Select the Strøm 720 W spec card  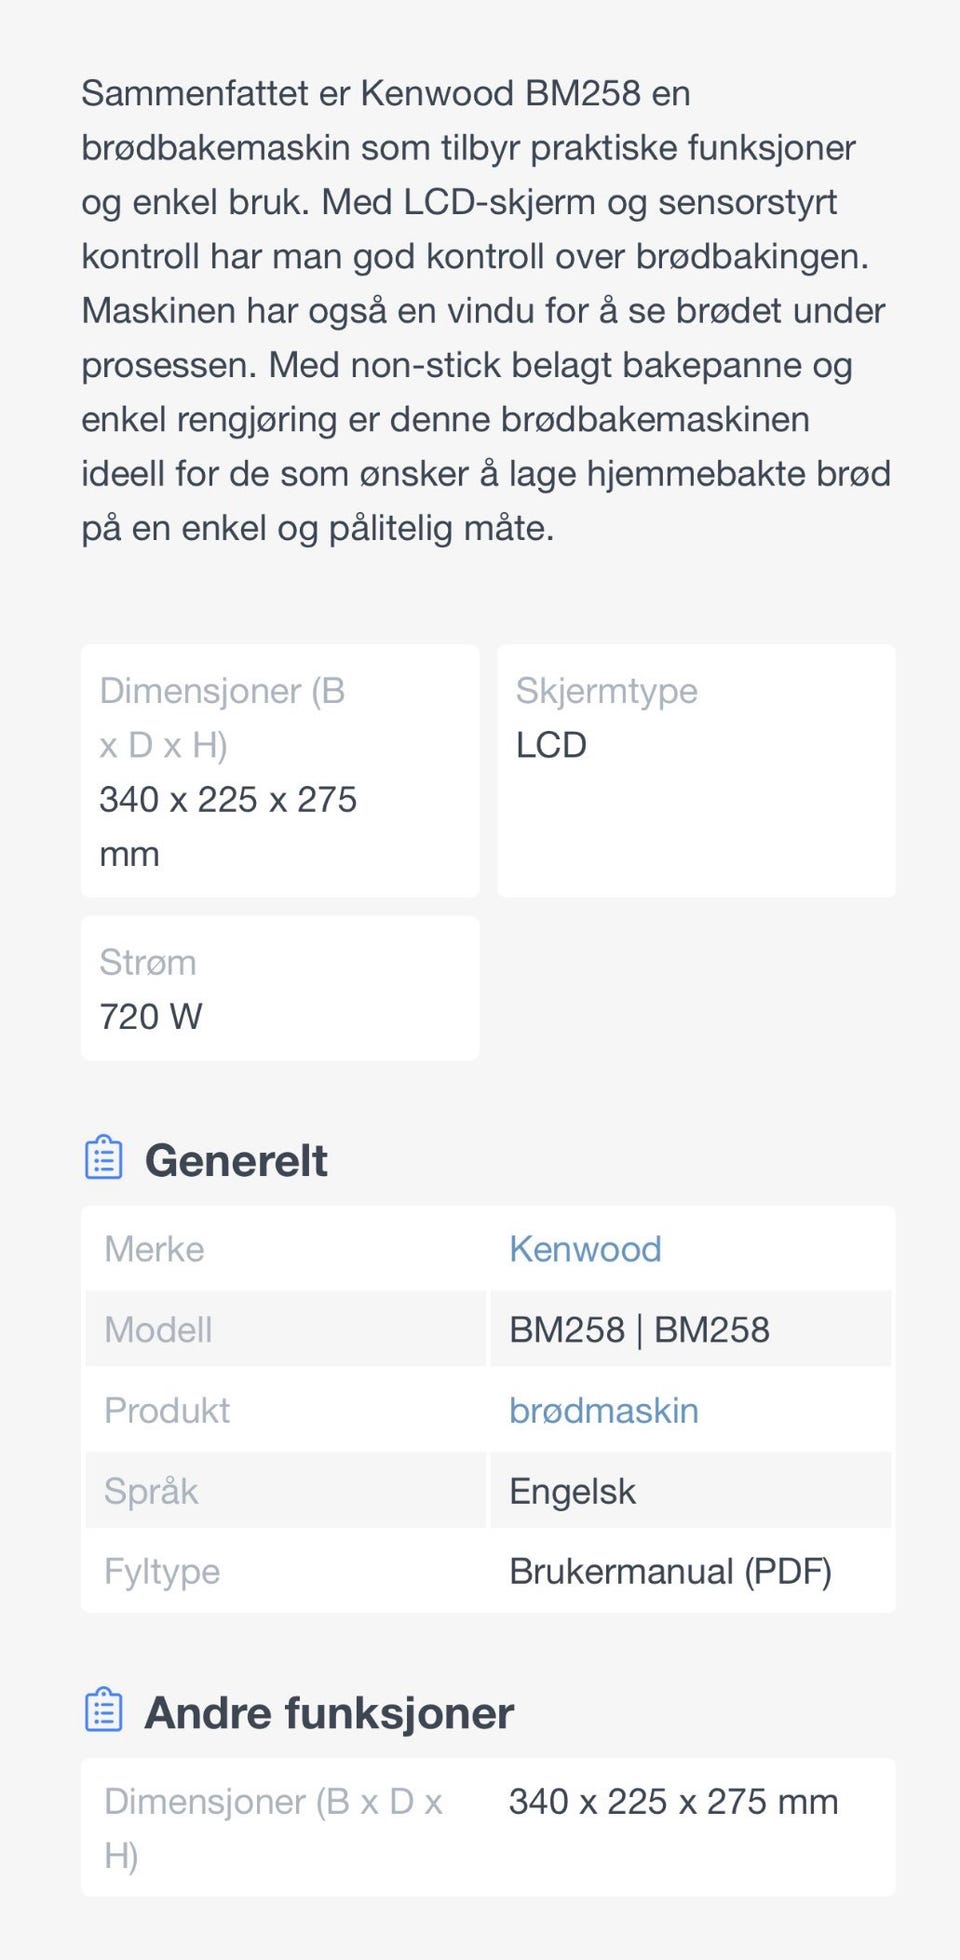tap(280, 988)
